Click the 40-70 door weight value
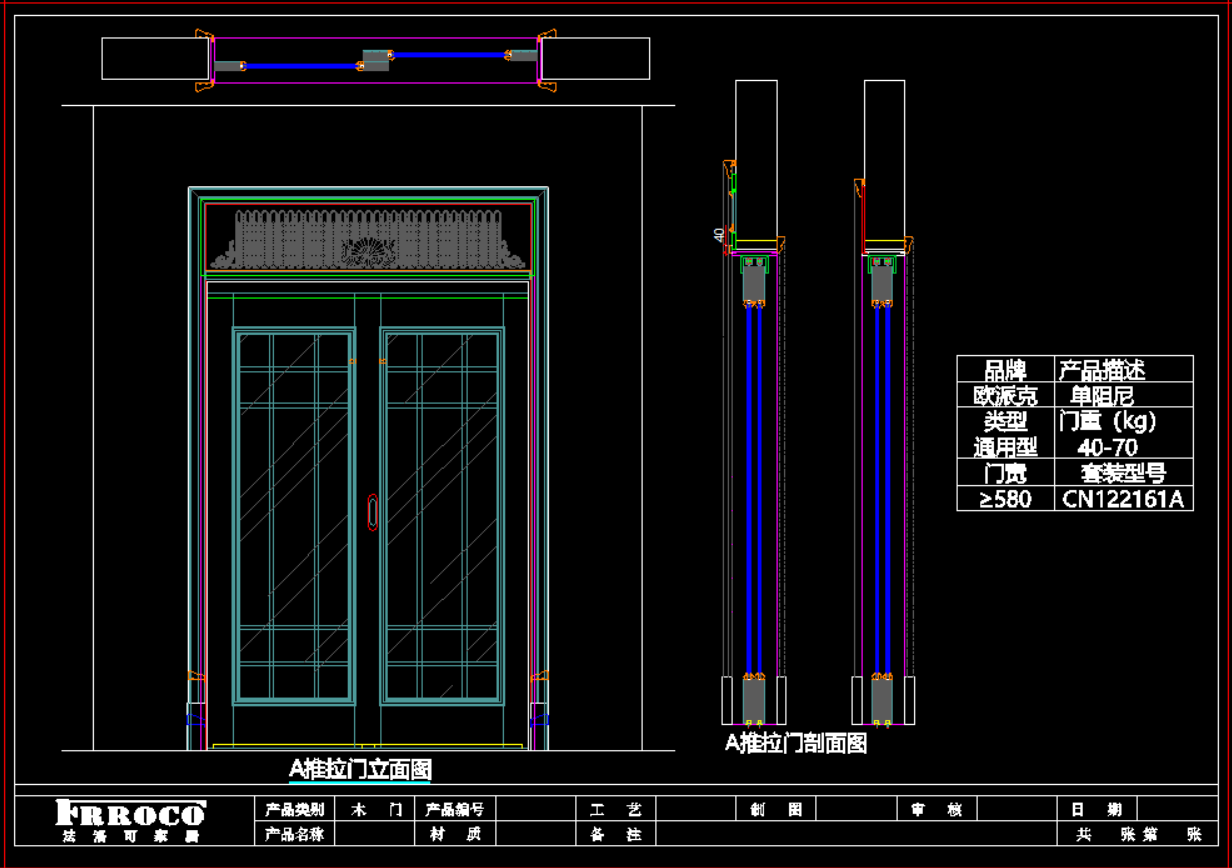This screenshot has width=1232, height=868. (x=1107, y=447)
